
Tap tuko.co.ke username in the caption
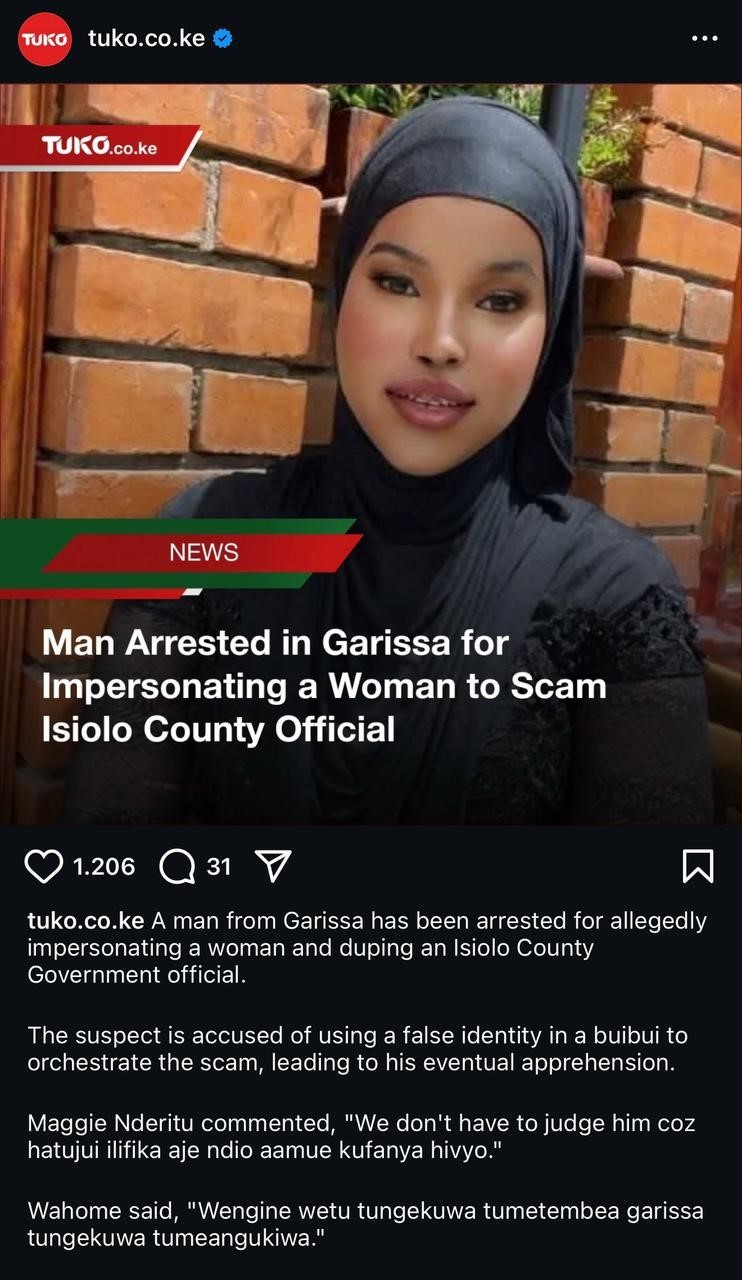pos(86,920)
